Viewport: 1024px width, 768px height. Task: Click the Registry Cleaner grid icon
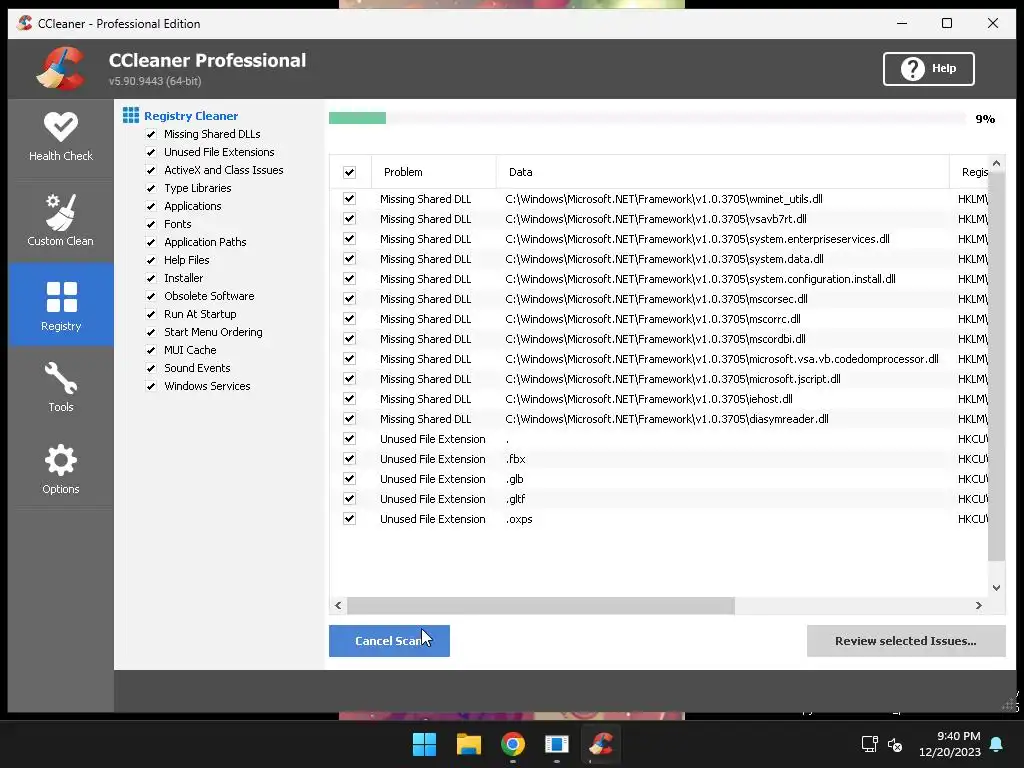tap(131, 116)
